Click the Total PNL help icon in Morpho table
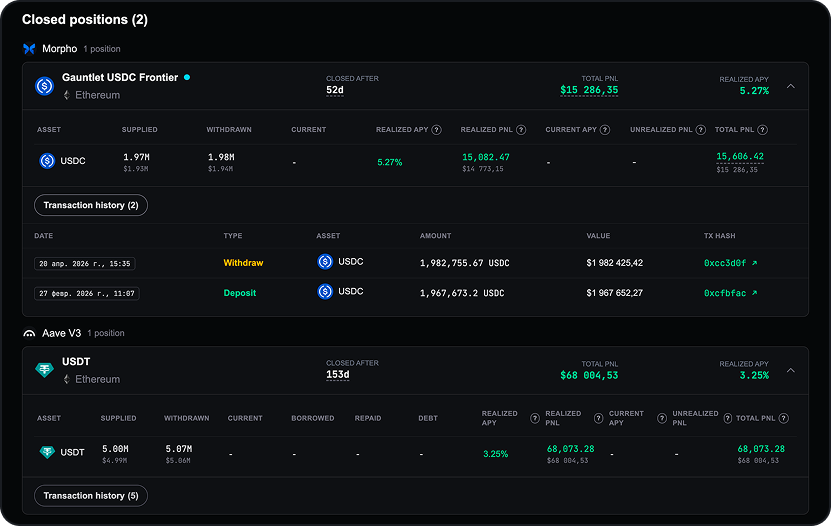Viewport: 831px width, 526px height. pos(763,130)
